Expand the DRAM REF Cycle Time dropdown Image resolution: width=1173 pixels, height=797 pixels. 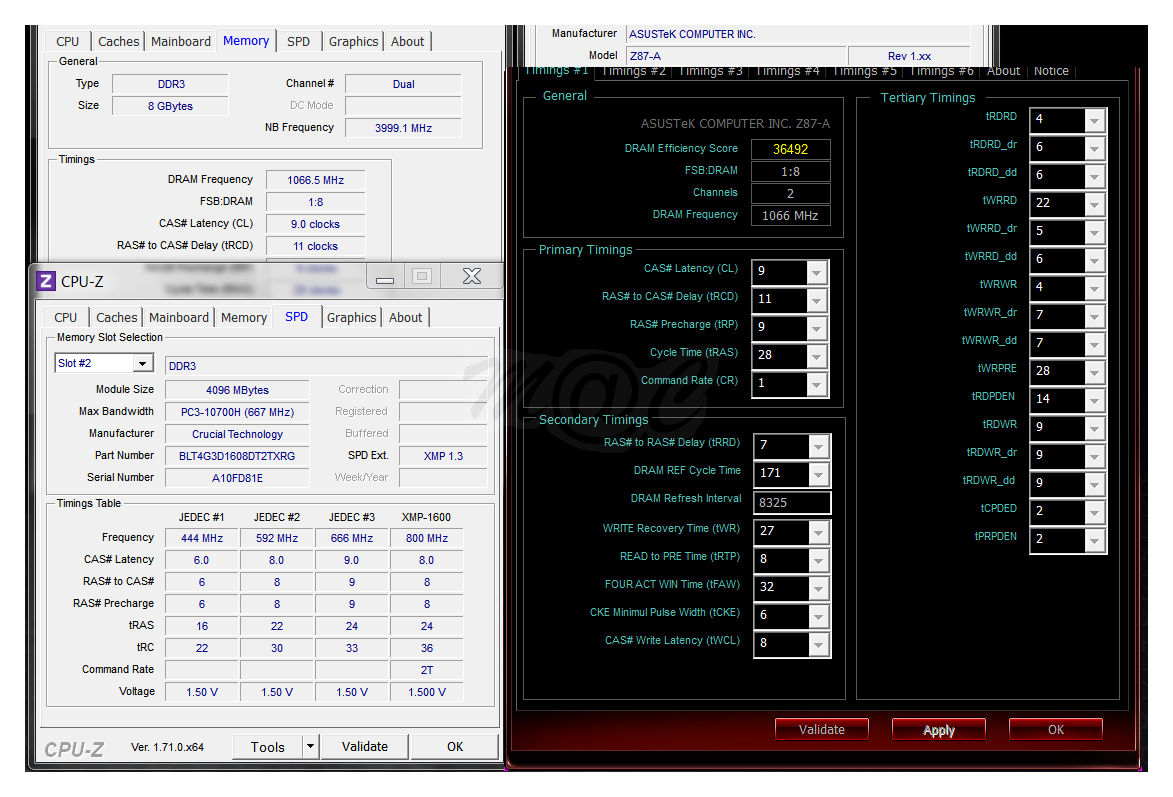click(819, 474)
